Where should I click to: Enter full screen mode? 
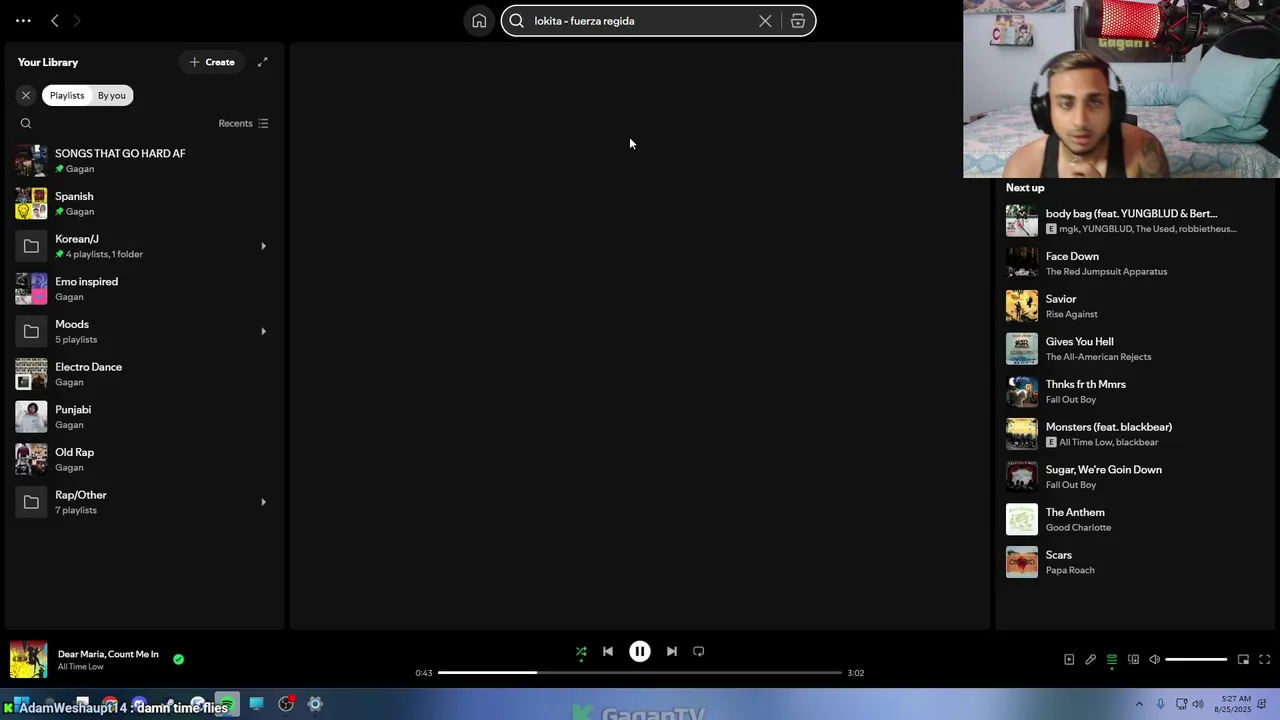tap(1264, 659)
